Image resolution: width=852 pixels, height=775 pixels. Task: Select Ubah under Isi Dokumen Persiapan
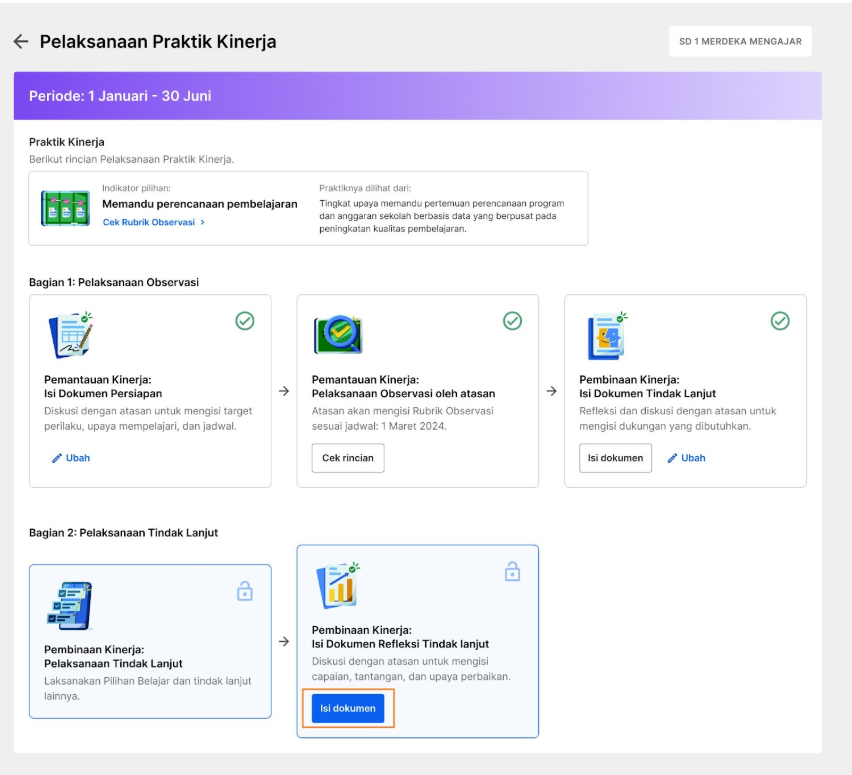(71, 458)
